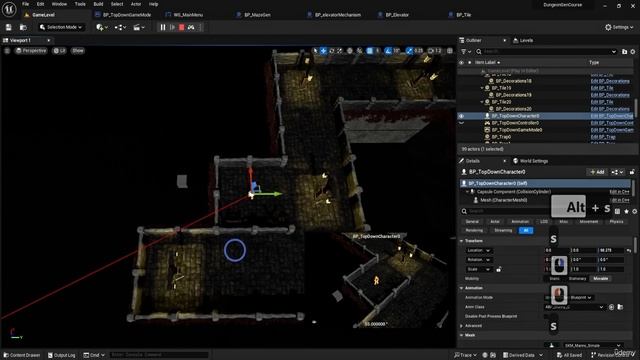Switch to the World Settings tab
The height and width of the screenshot is (360, 640).
[530, 161]
